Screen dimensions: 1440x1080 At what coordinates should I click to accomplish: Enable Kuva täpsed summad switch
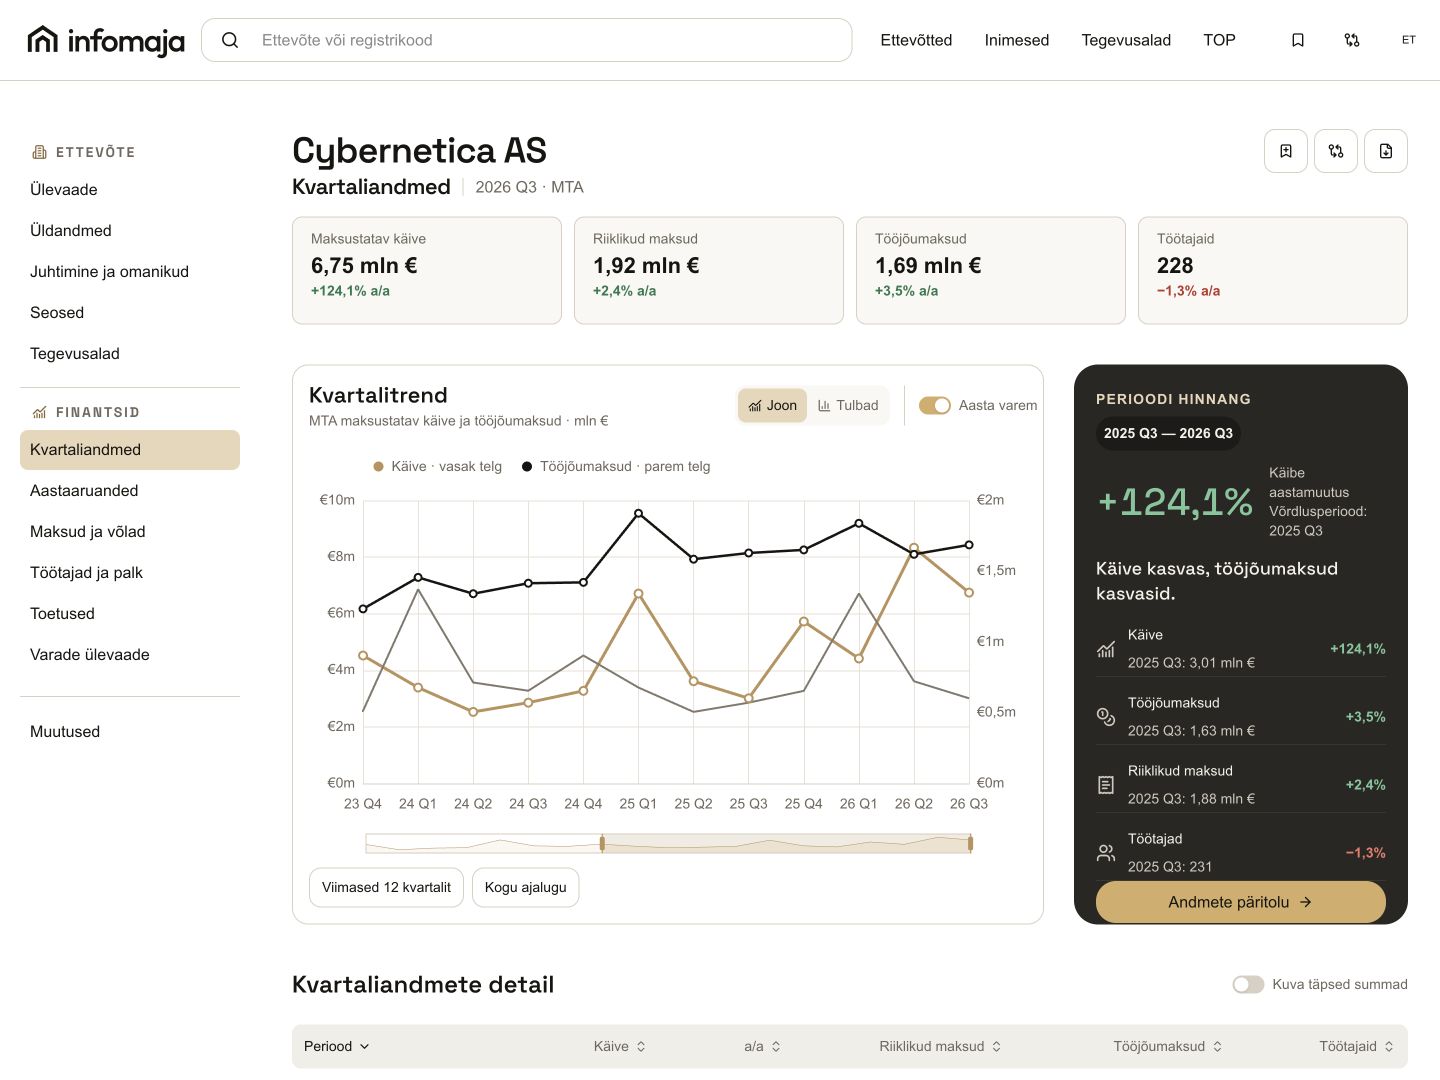pos(1248,984)
